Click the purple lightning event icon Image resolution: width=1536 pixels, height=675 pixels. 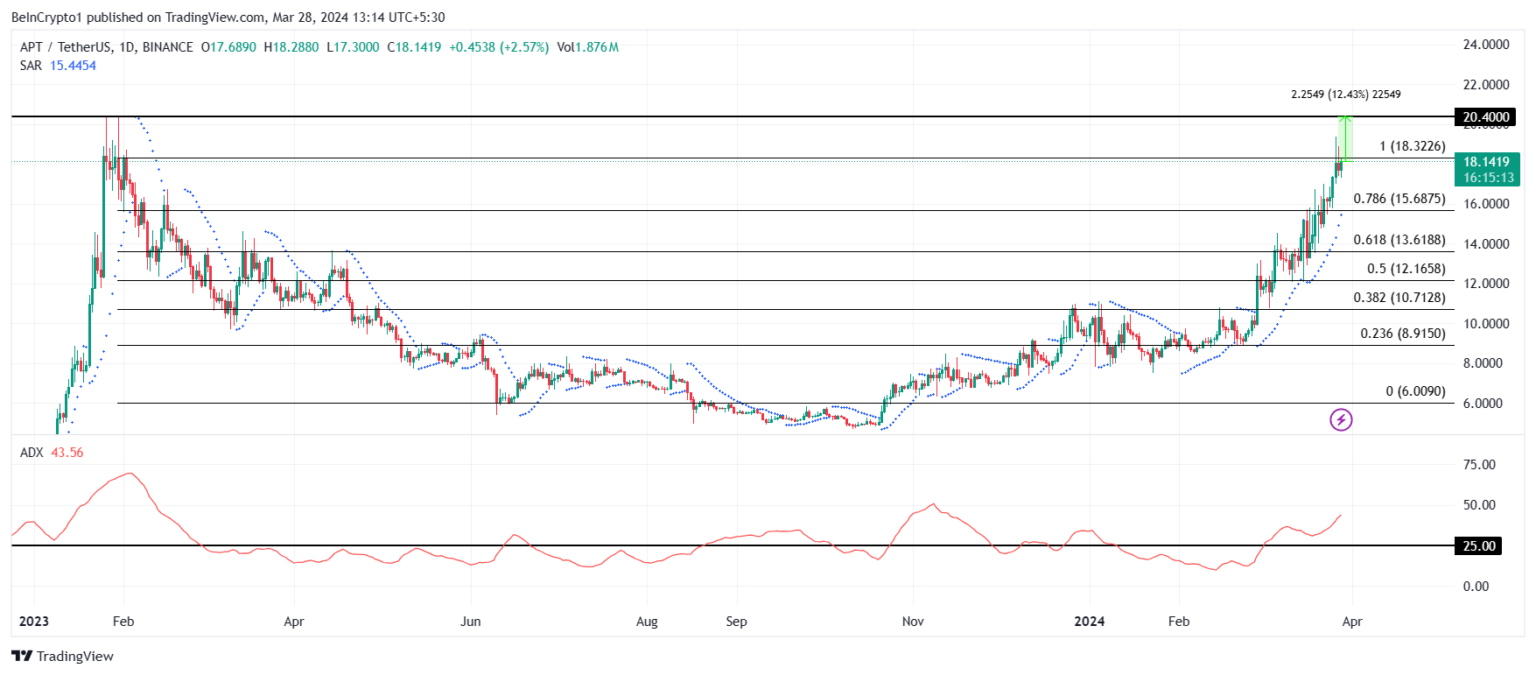coord(1341,420)
